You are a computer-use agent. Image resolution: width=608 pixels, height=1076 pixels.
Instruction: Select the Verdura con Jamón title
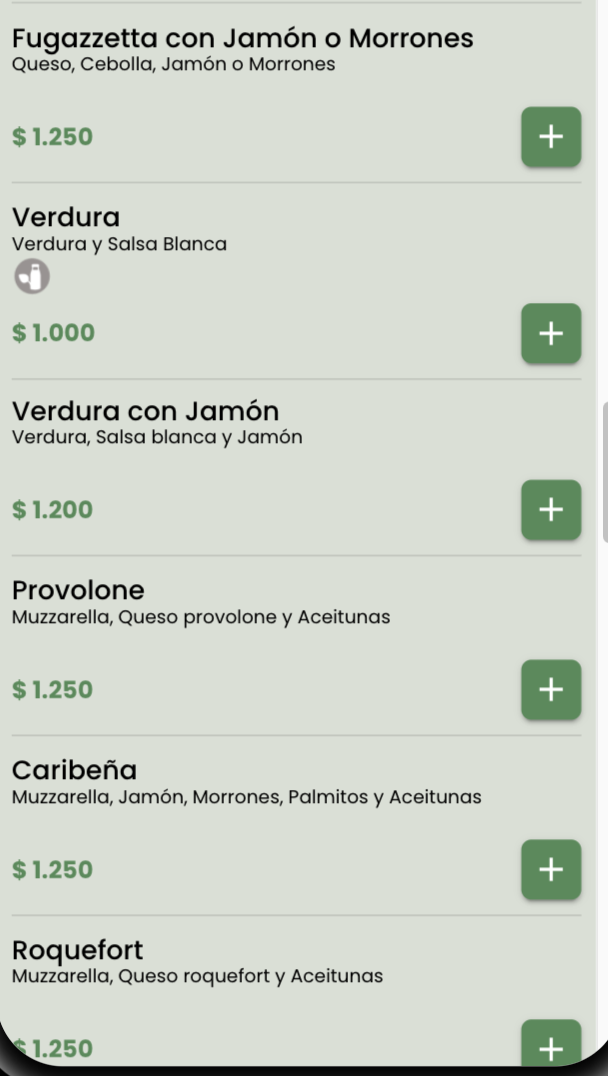tap(145, 411)
